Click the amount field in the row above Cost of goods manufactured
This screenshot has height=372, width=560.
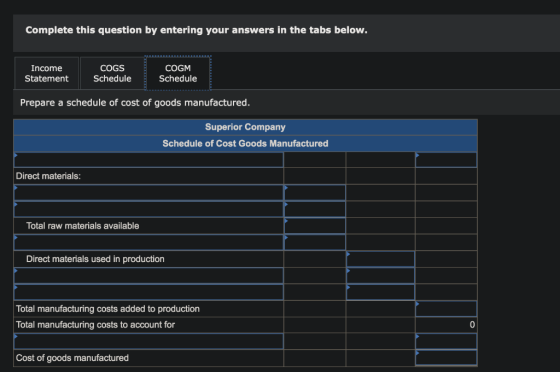(x=446, y=341)
